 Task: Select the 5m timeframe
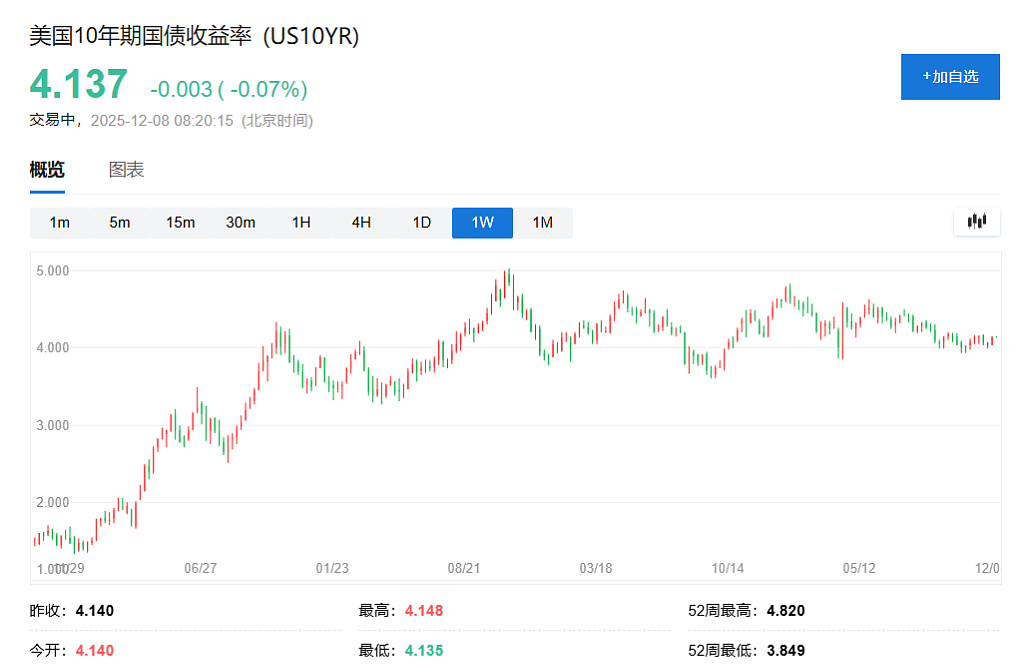(120, 223)
